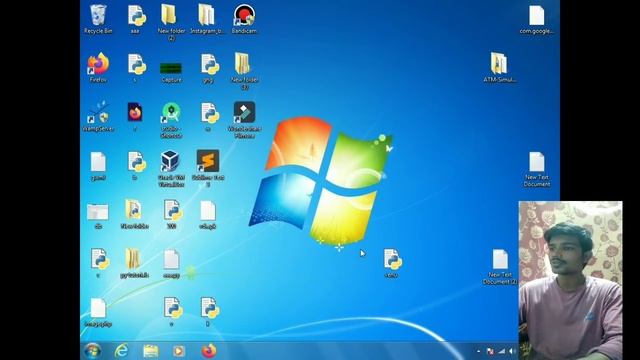Select the 'New folder (3)' folder
Viewport: 640px width, 360px height.
[244, 71]
